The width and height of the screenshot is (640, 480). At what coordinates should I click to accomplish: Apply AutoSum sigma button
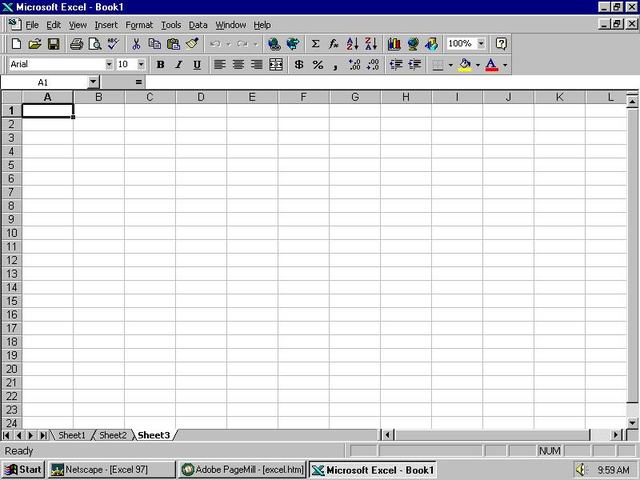click(315, 44)
